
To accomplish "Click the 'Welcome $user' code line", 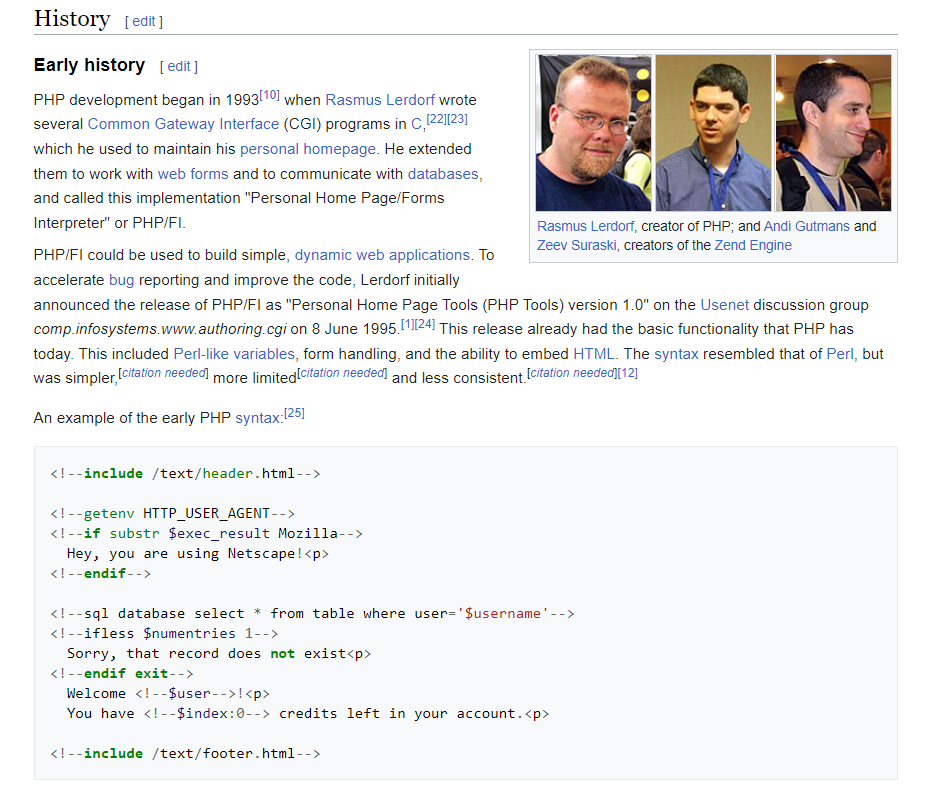I will tap(168, 694).
